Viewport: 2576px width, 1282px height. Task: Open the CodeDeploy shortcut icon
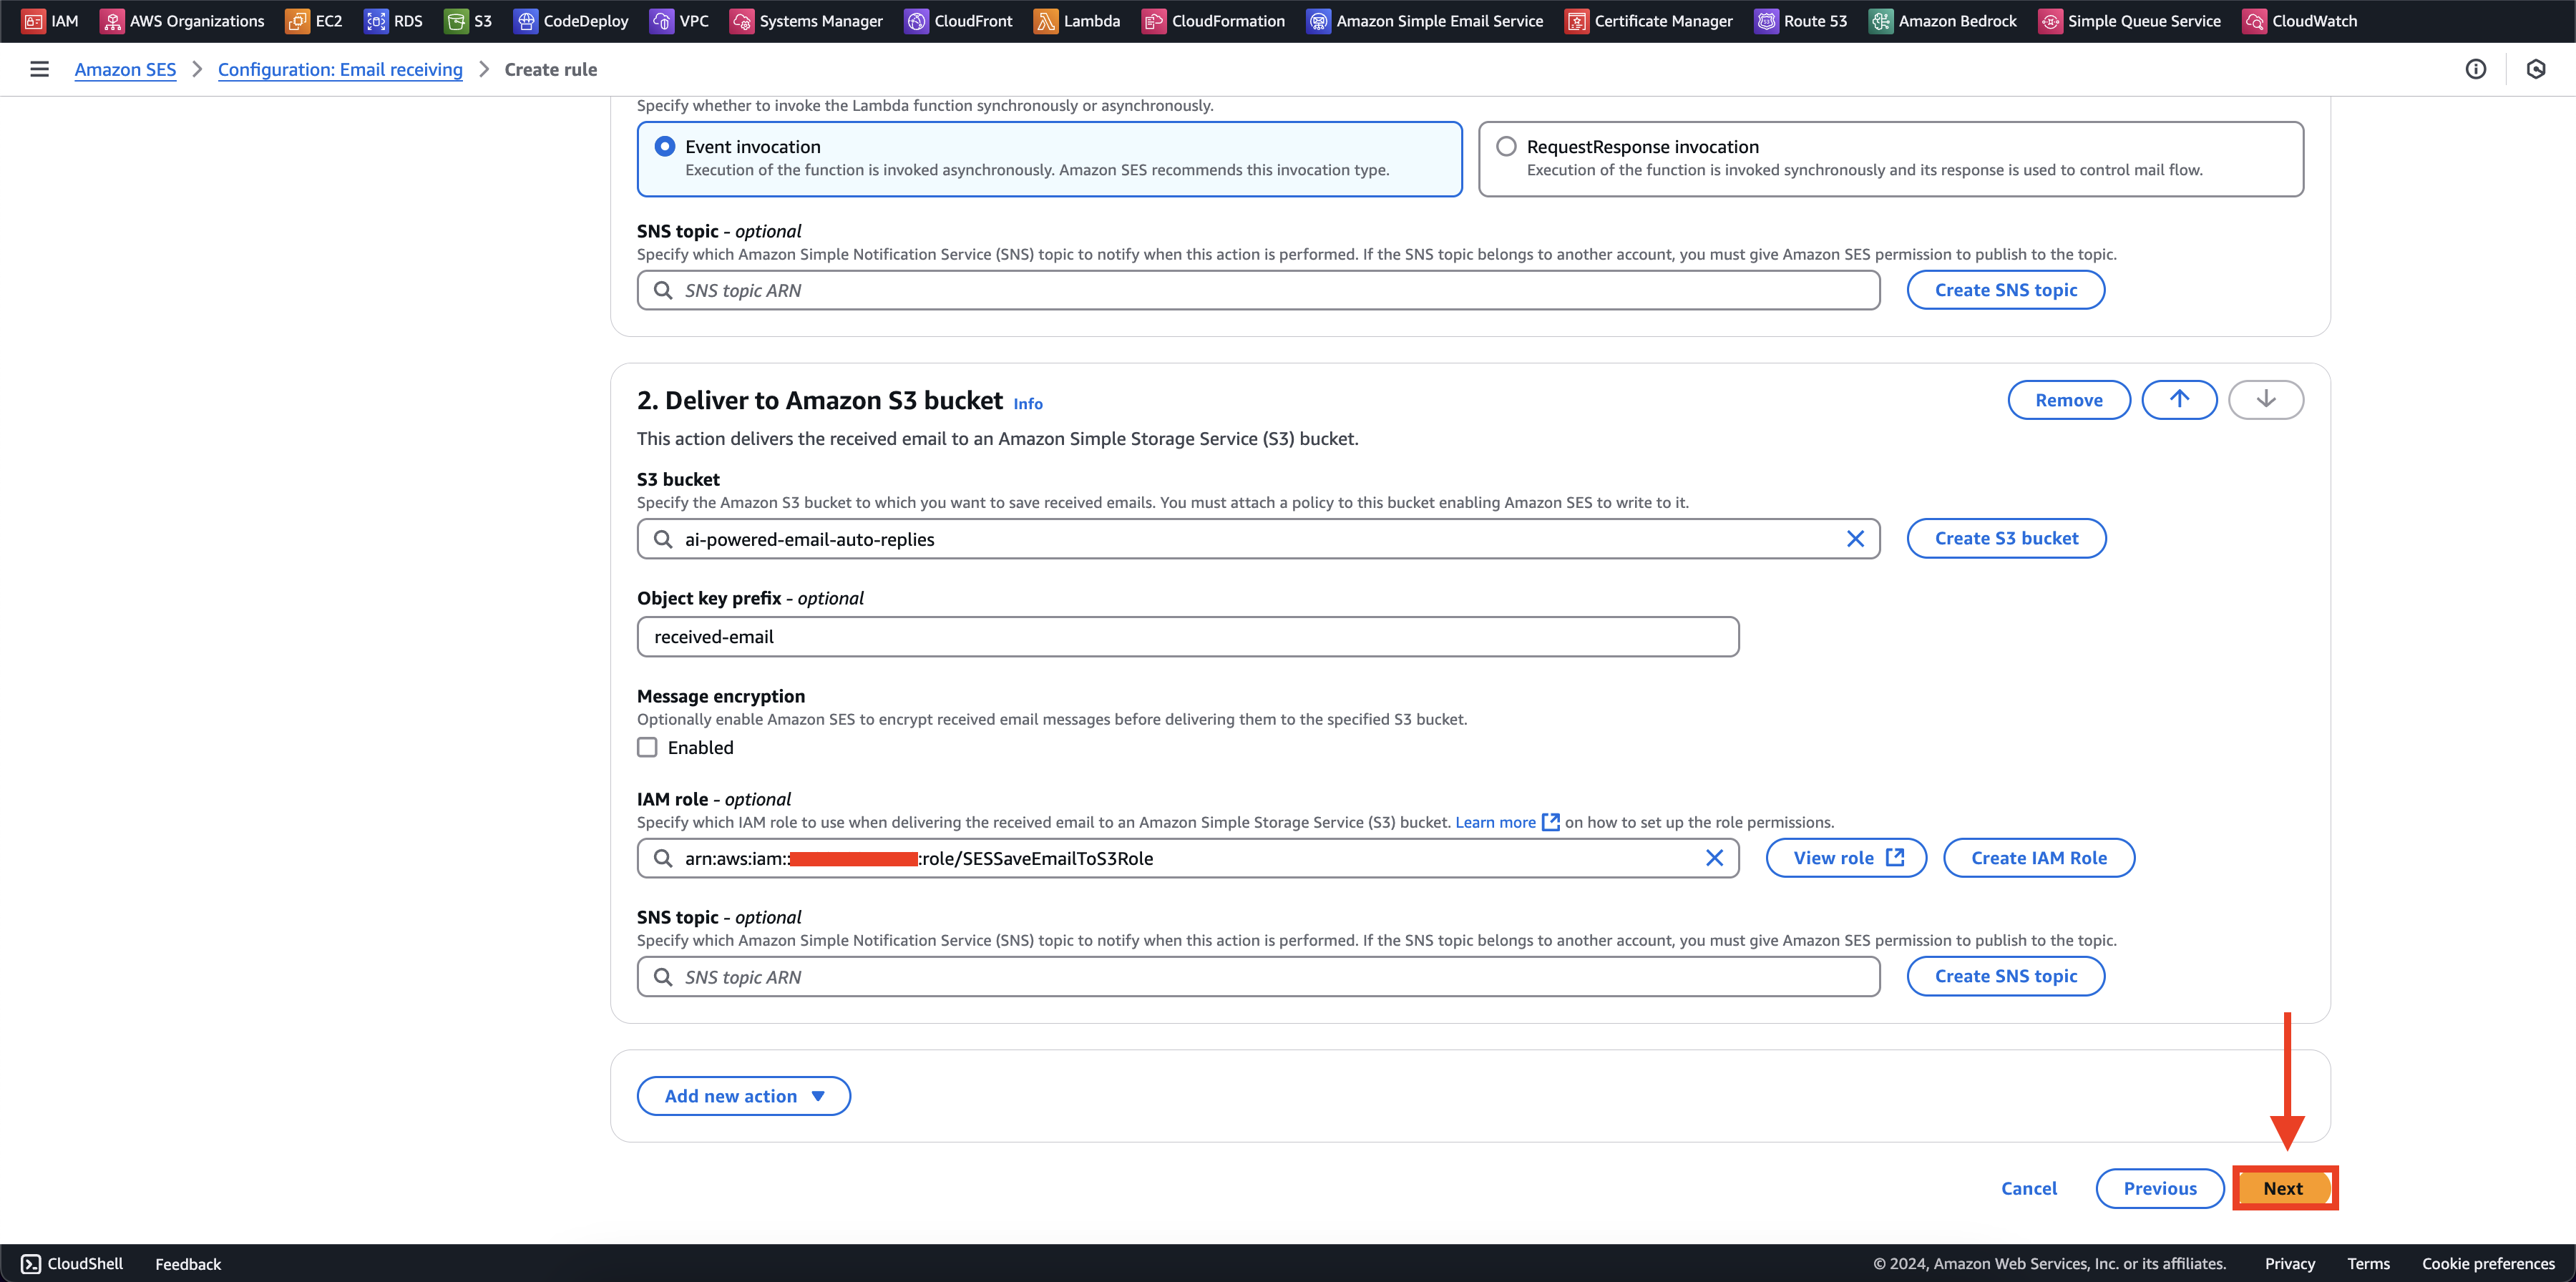pyautogui.click(x=526, y=21)
